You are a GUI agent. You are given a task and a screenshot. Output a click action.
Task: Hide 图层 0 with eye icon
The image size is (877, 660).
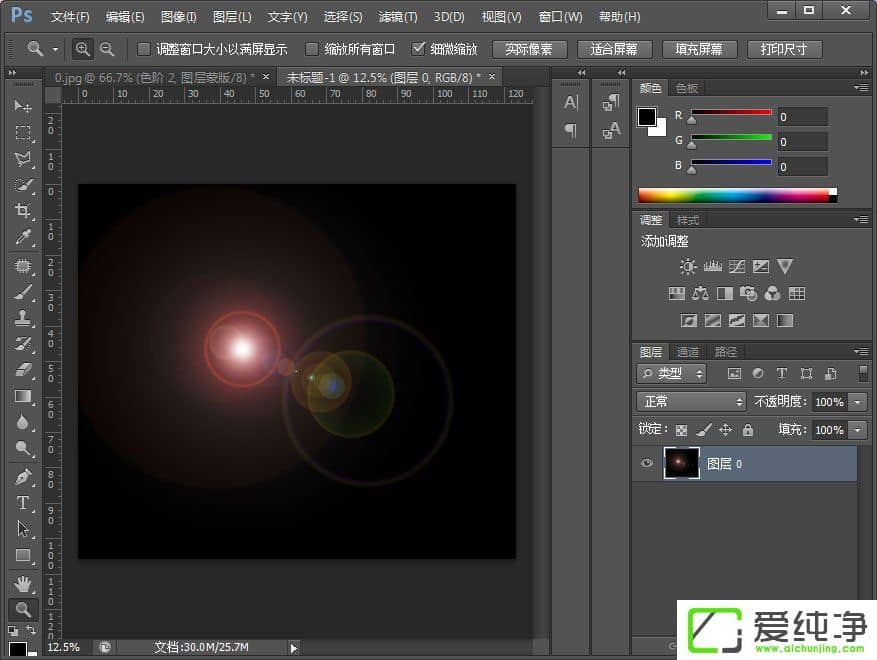(x=647, y=463)
